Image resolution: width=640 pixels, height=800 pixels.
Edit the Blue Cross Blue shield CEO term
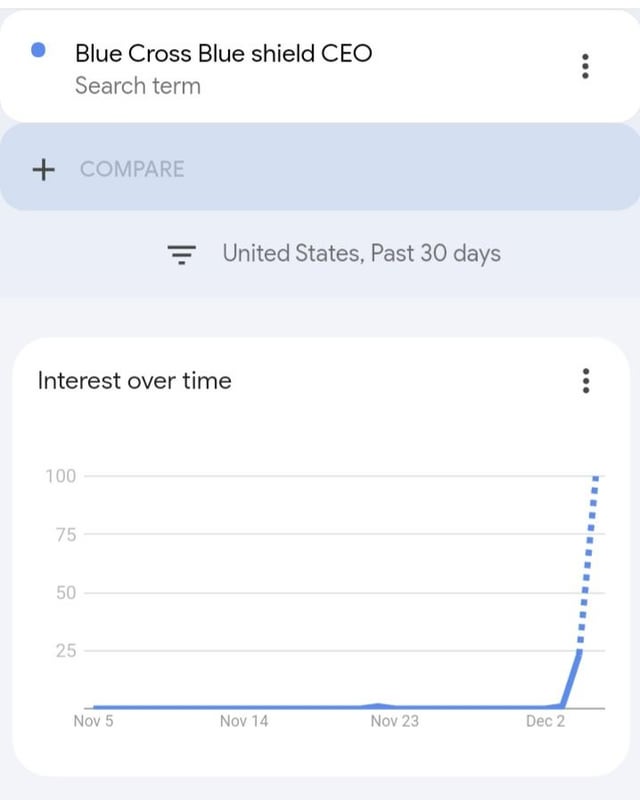coord(223,53)
